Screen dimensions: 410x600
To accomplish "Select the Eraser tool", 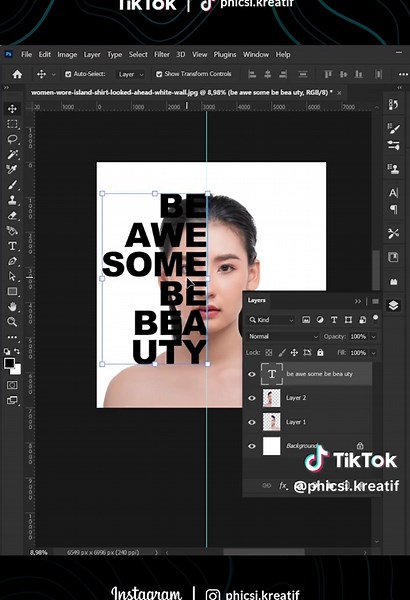I will click(x=12, y=215).
